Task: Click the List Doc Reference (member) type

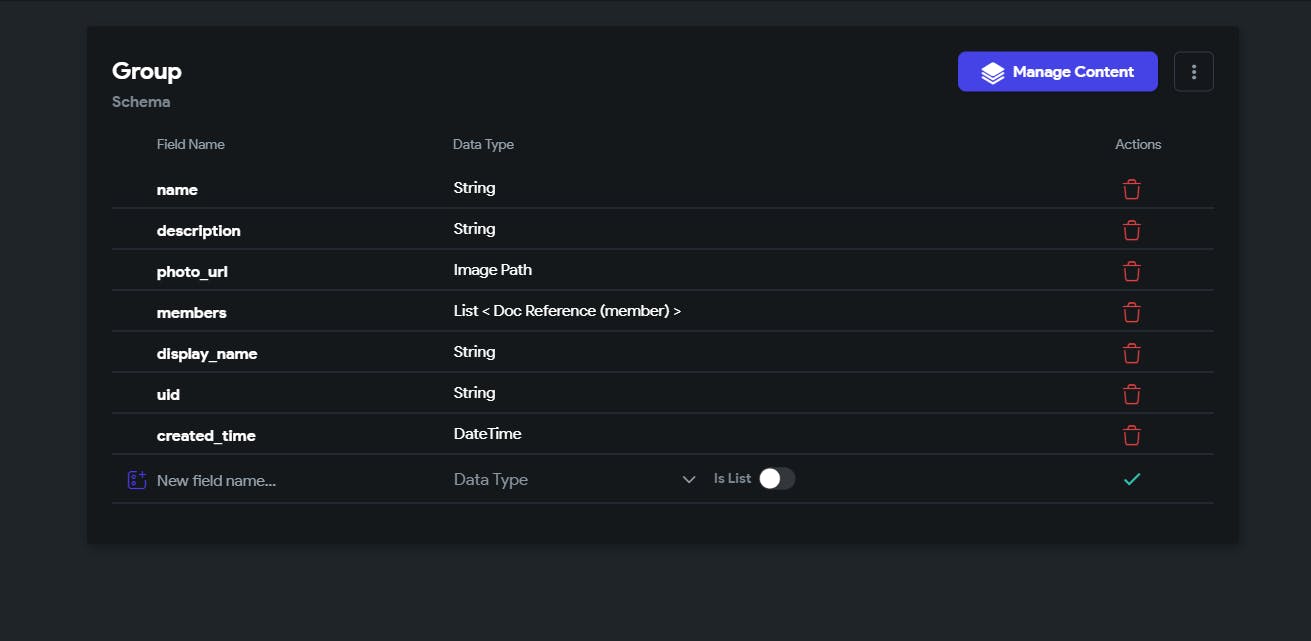Action: point(567,311)
